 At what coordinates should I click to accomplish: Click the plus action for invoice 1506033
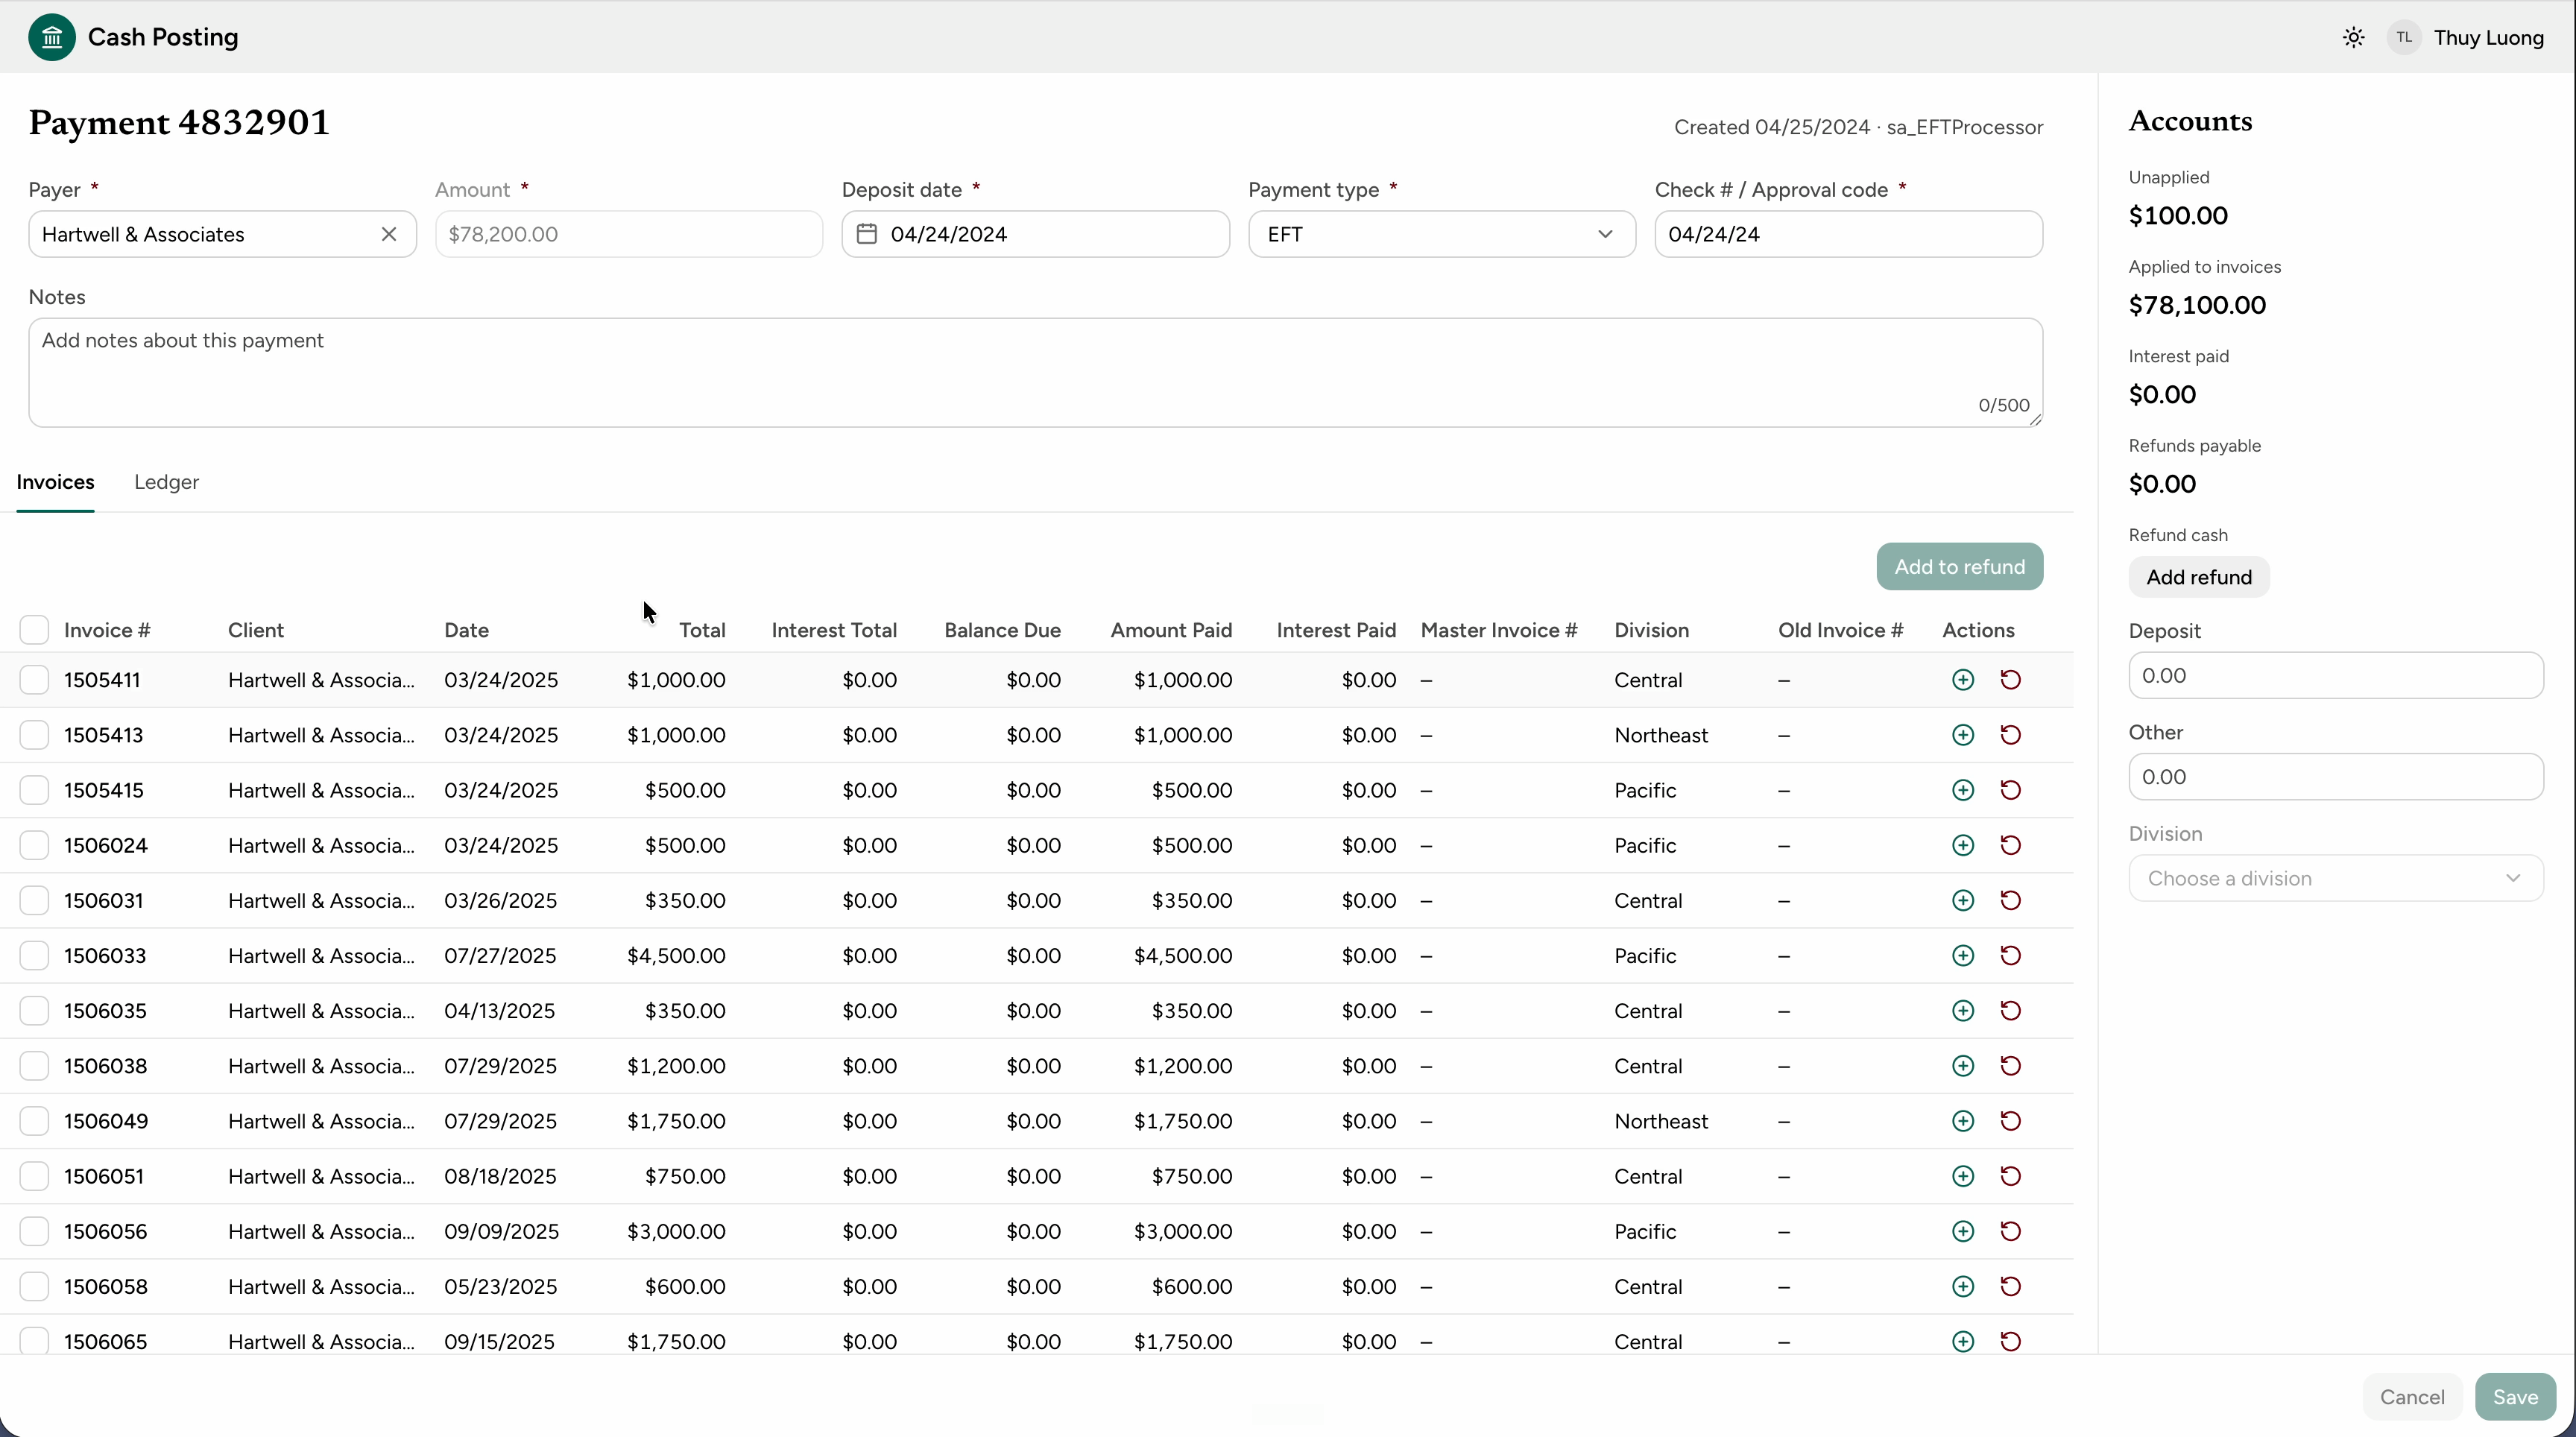tap(1963, 956)
